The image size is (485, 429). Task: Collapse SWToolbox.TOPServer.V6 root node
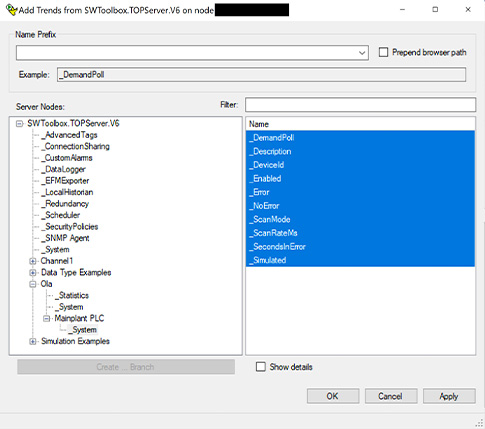point(20,124)
